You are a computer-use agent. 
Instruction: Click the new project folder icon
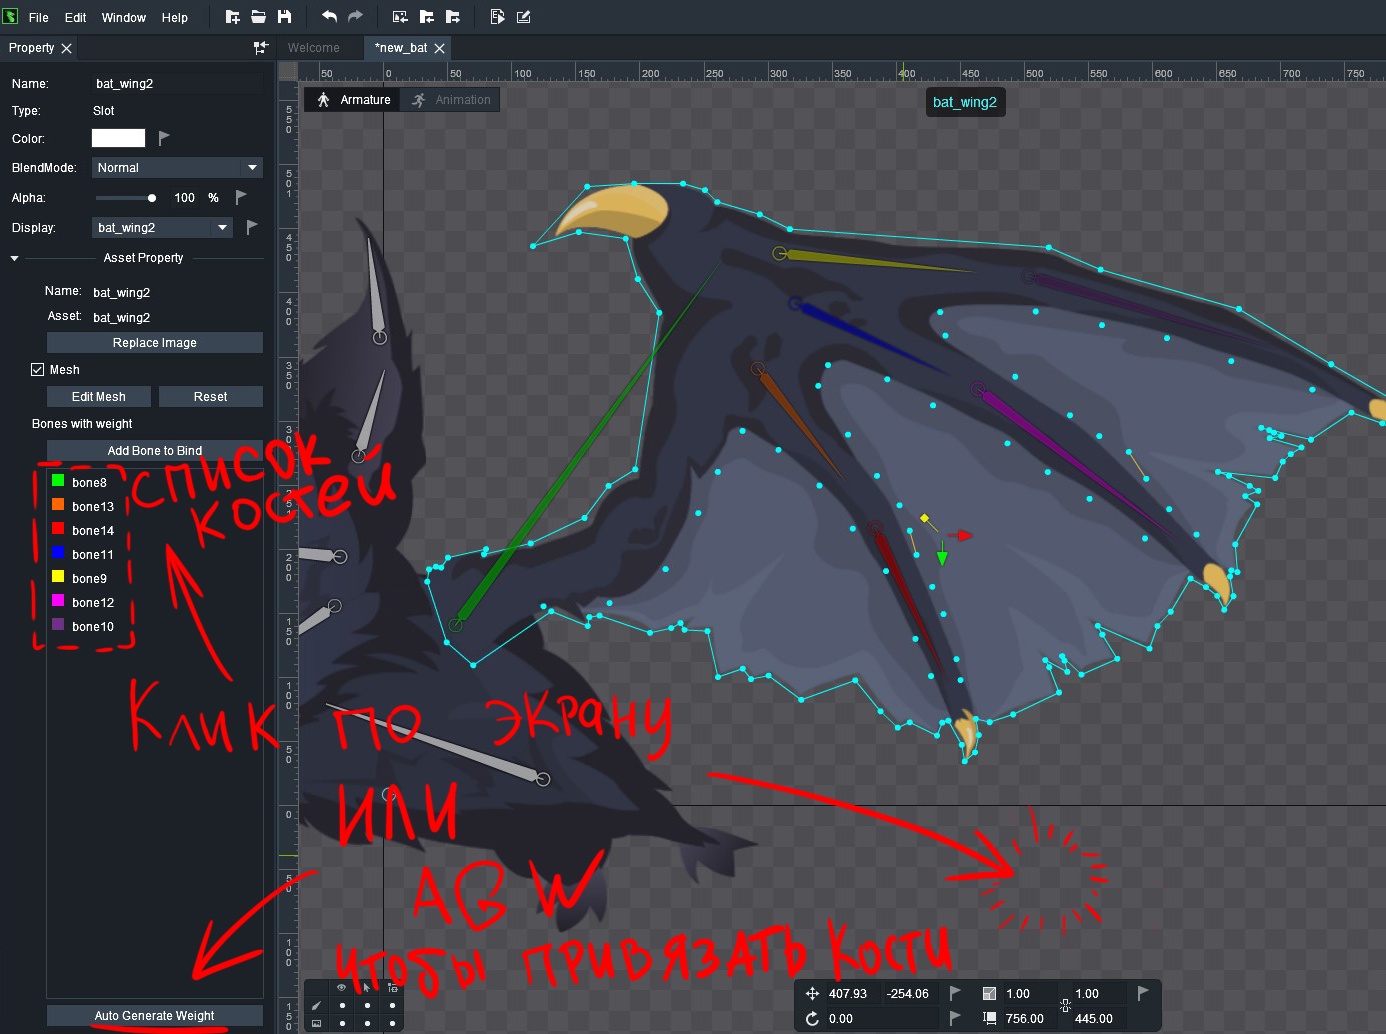tap(232, 17)
